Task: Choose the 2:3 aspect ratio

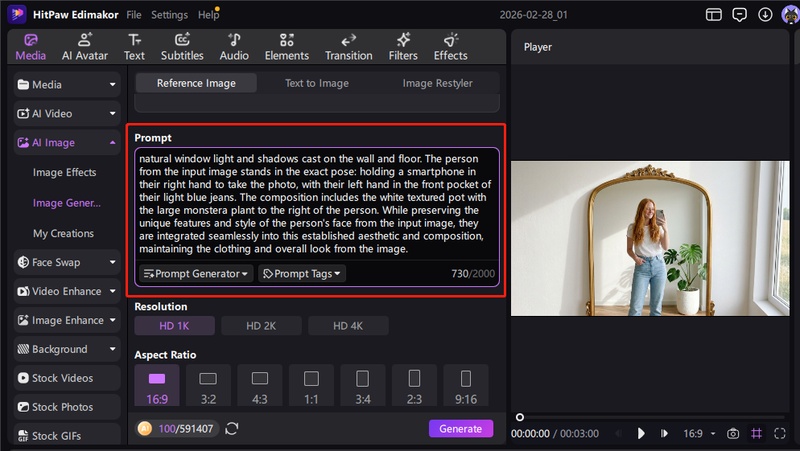Action: (x=414, y=386)
